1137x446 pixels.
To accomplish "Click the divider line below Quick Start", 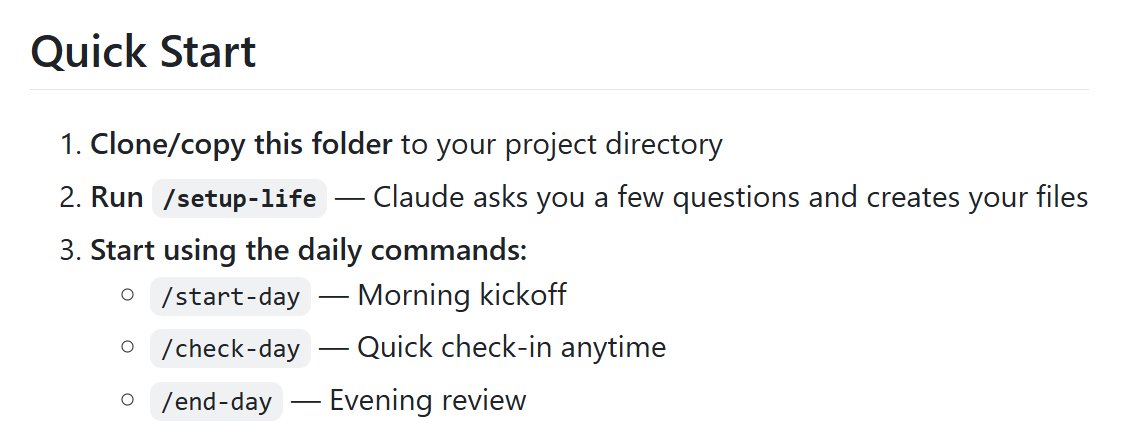I will point(560,90).
